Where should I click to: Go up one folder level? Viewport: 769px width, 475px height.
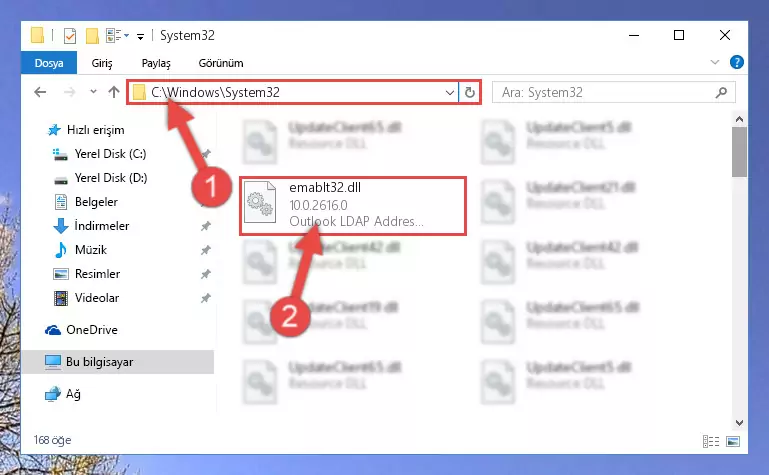pos(114,92)
